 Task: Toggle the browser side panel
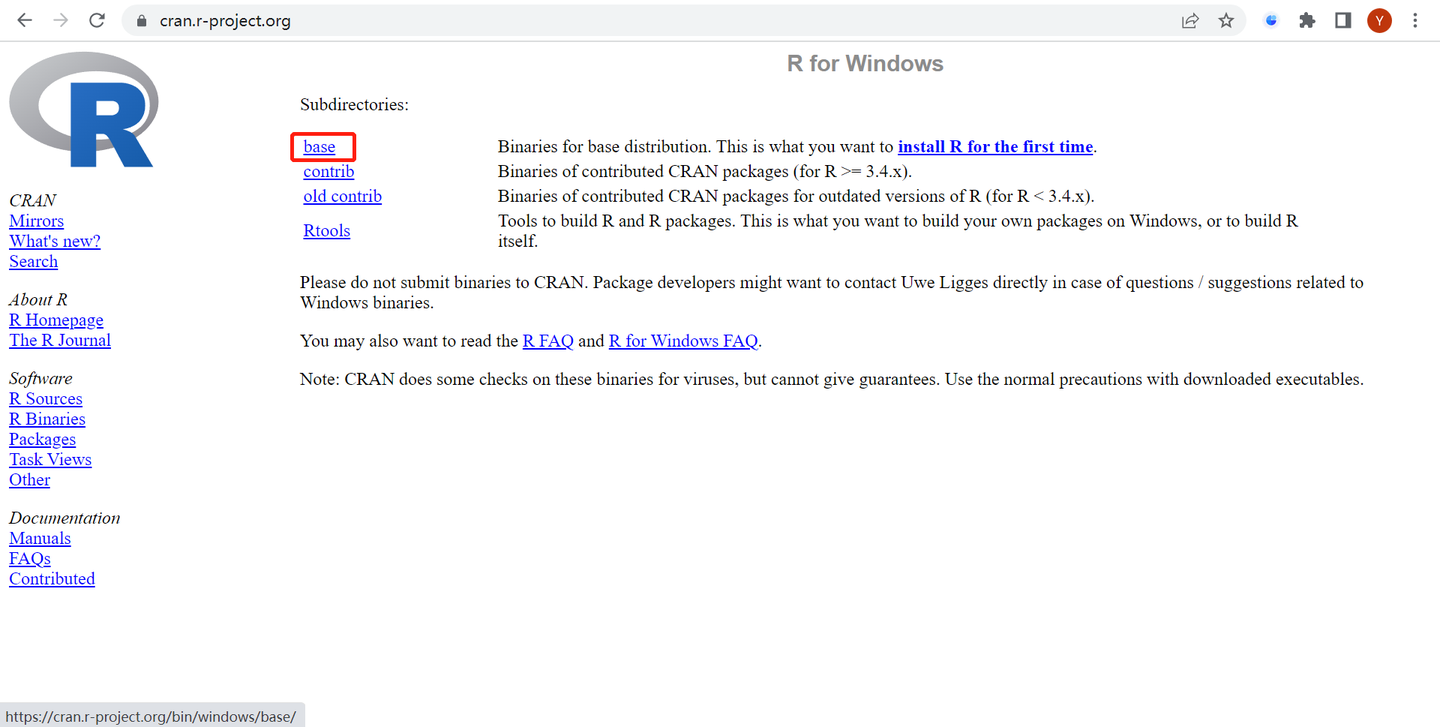click(x=1343, y=21)
